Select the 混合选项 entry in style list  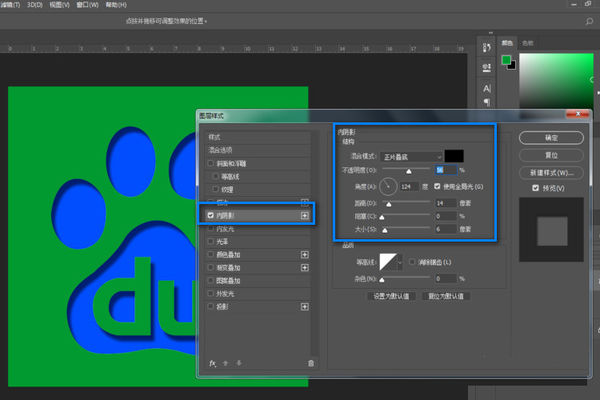point(258,150)
